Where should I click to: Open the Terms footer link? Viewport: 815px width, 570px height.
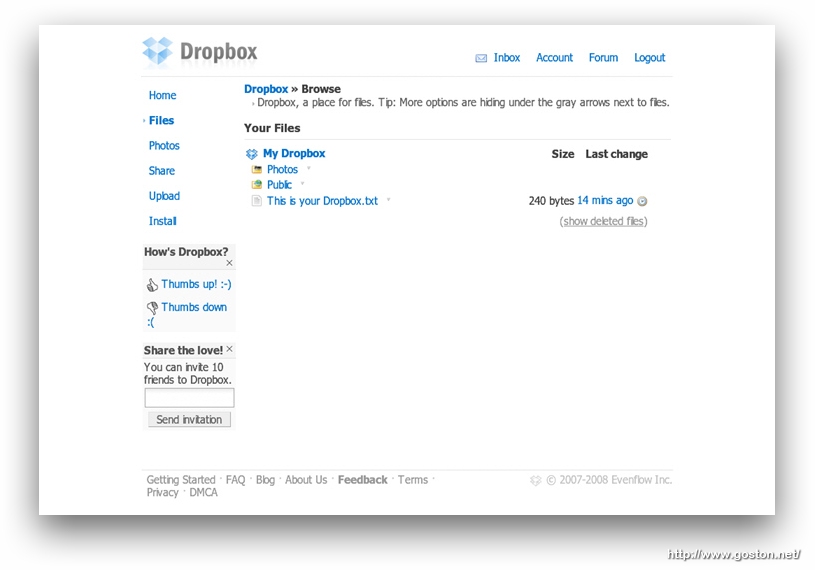tap(413, 480)
